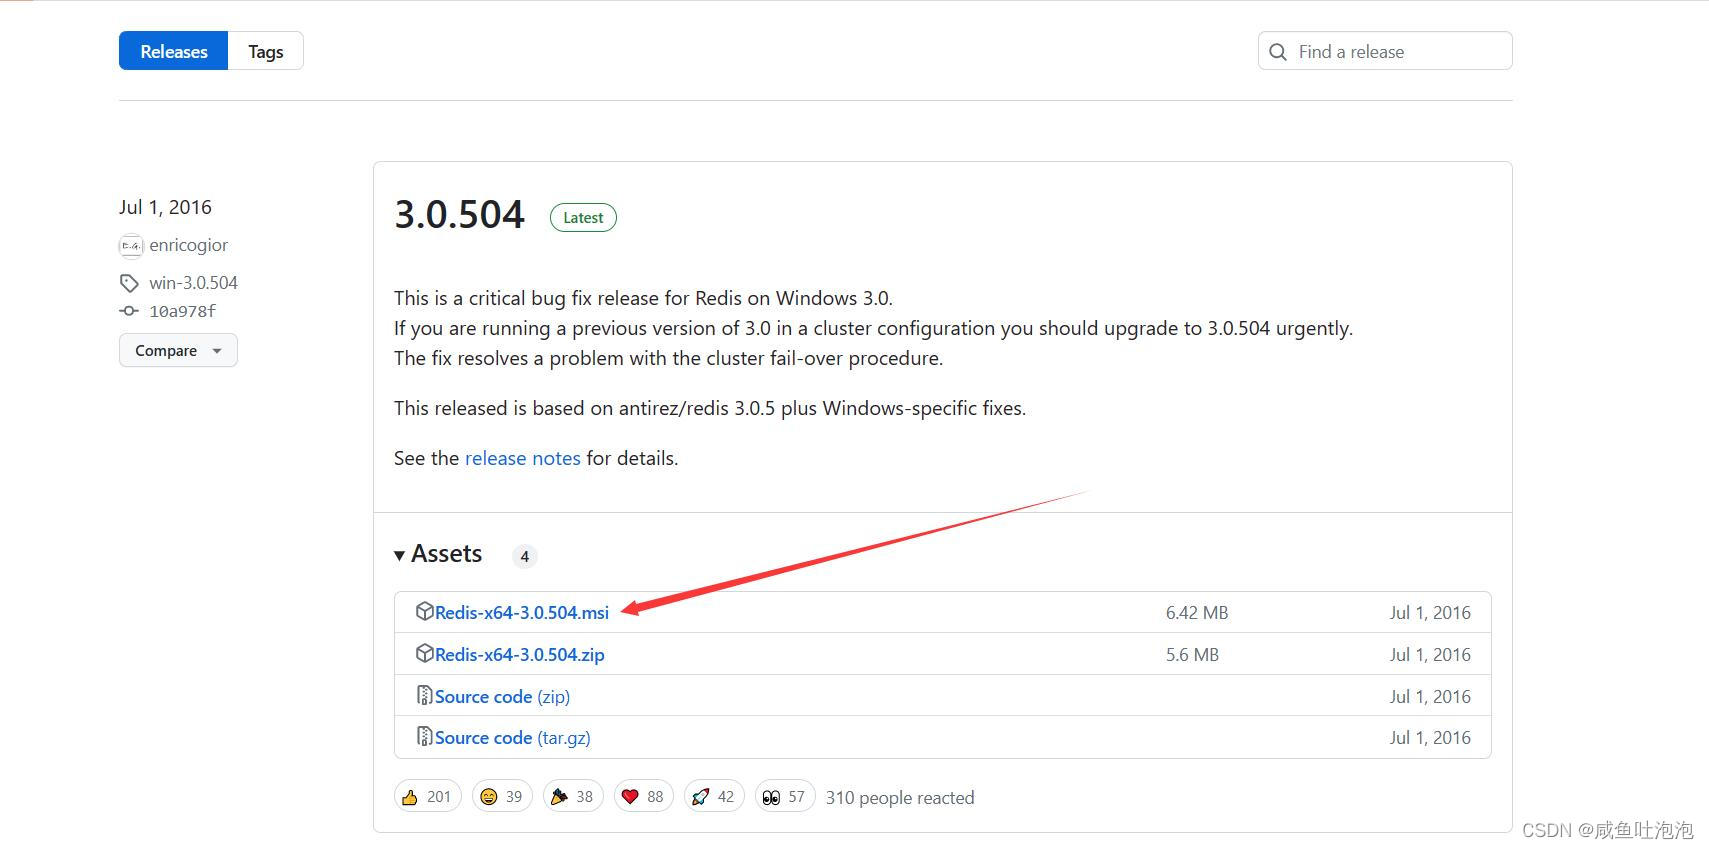Click the tag icon beside win-3.0.504

[x=129, y=283]
